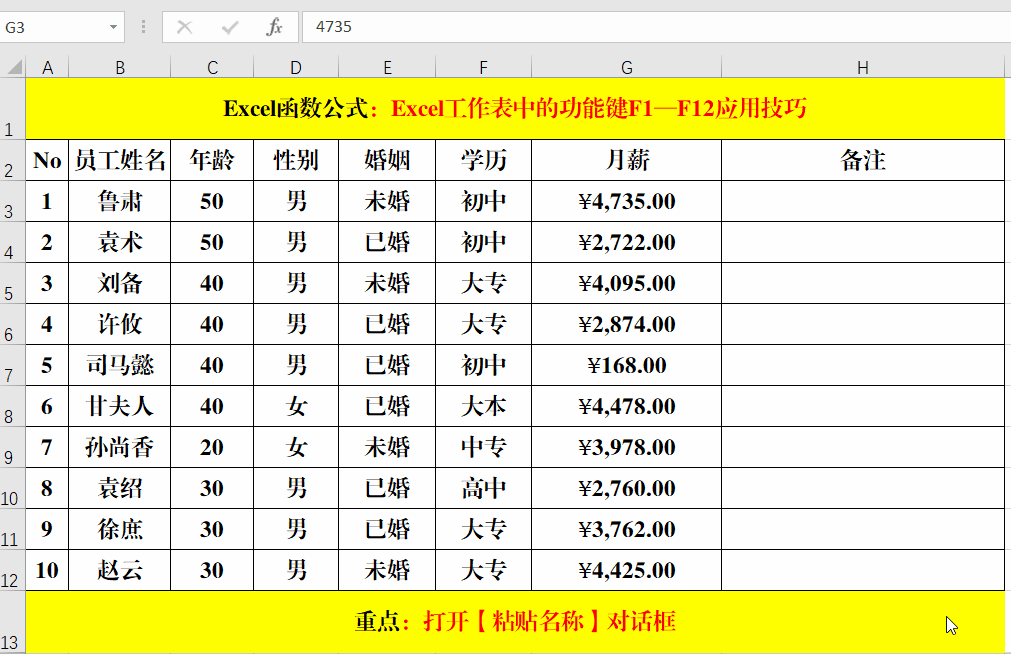This screenshot has height=654, width=1011.
Task: Click the Select All corner triangle
Action: pyautogui.click(x=13, y=67)
